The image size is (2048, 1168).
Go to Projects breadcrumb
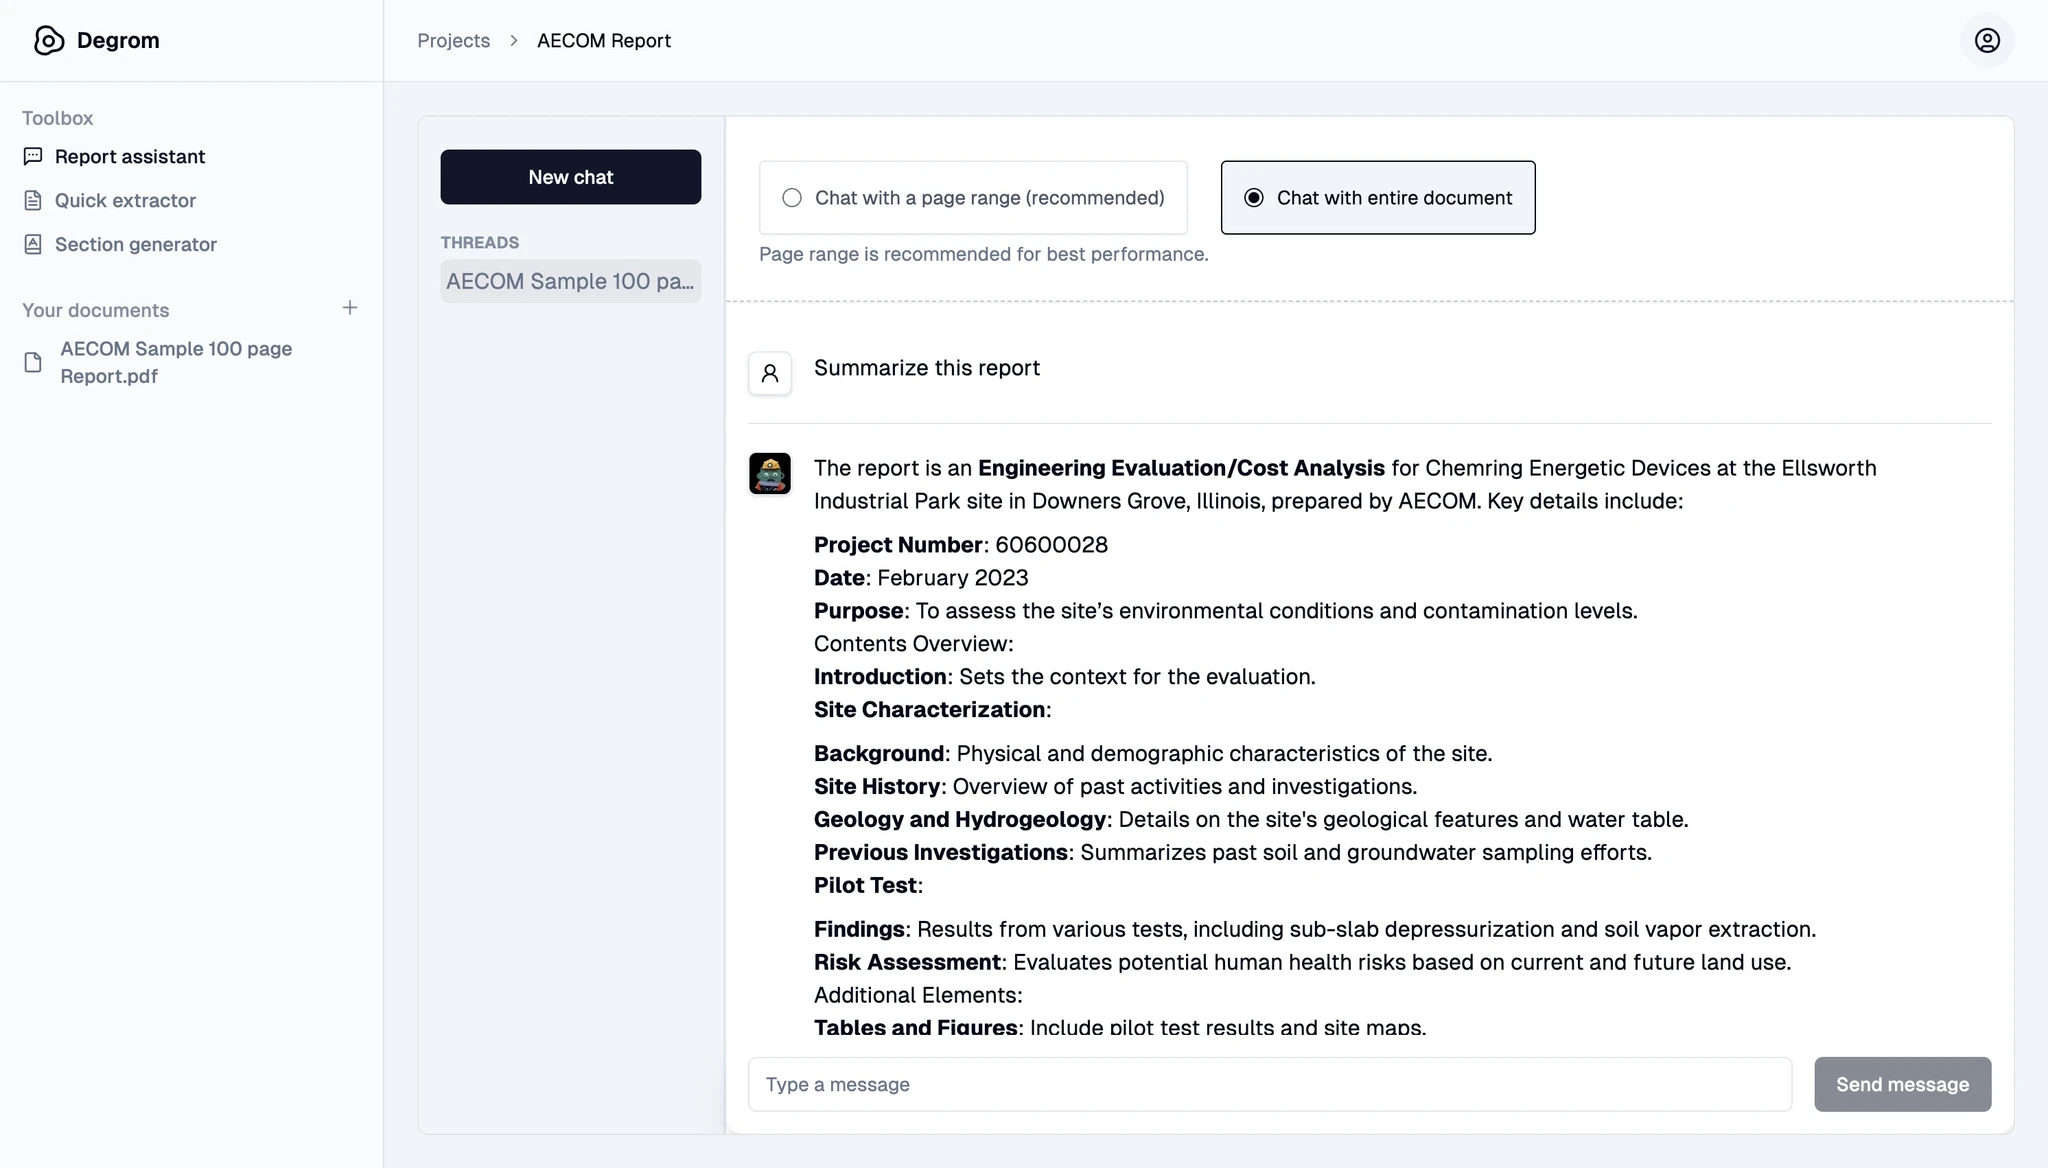(454, 40)
